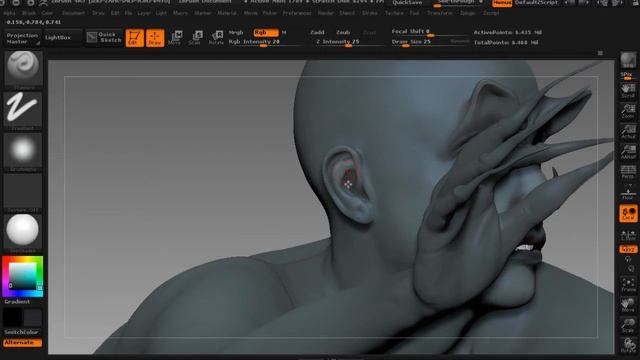Viewport: 640px width, 360px height.
Task: Click the QuickSave button
Action: pyautogui.click(x=408, y=3)
